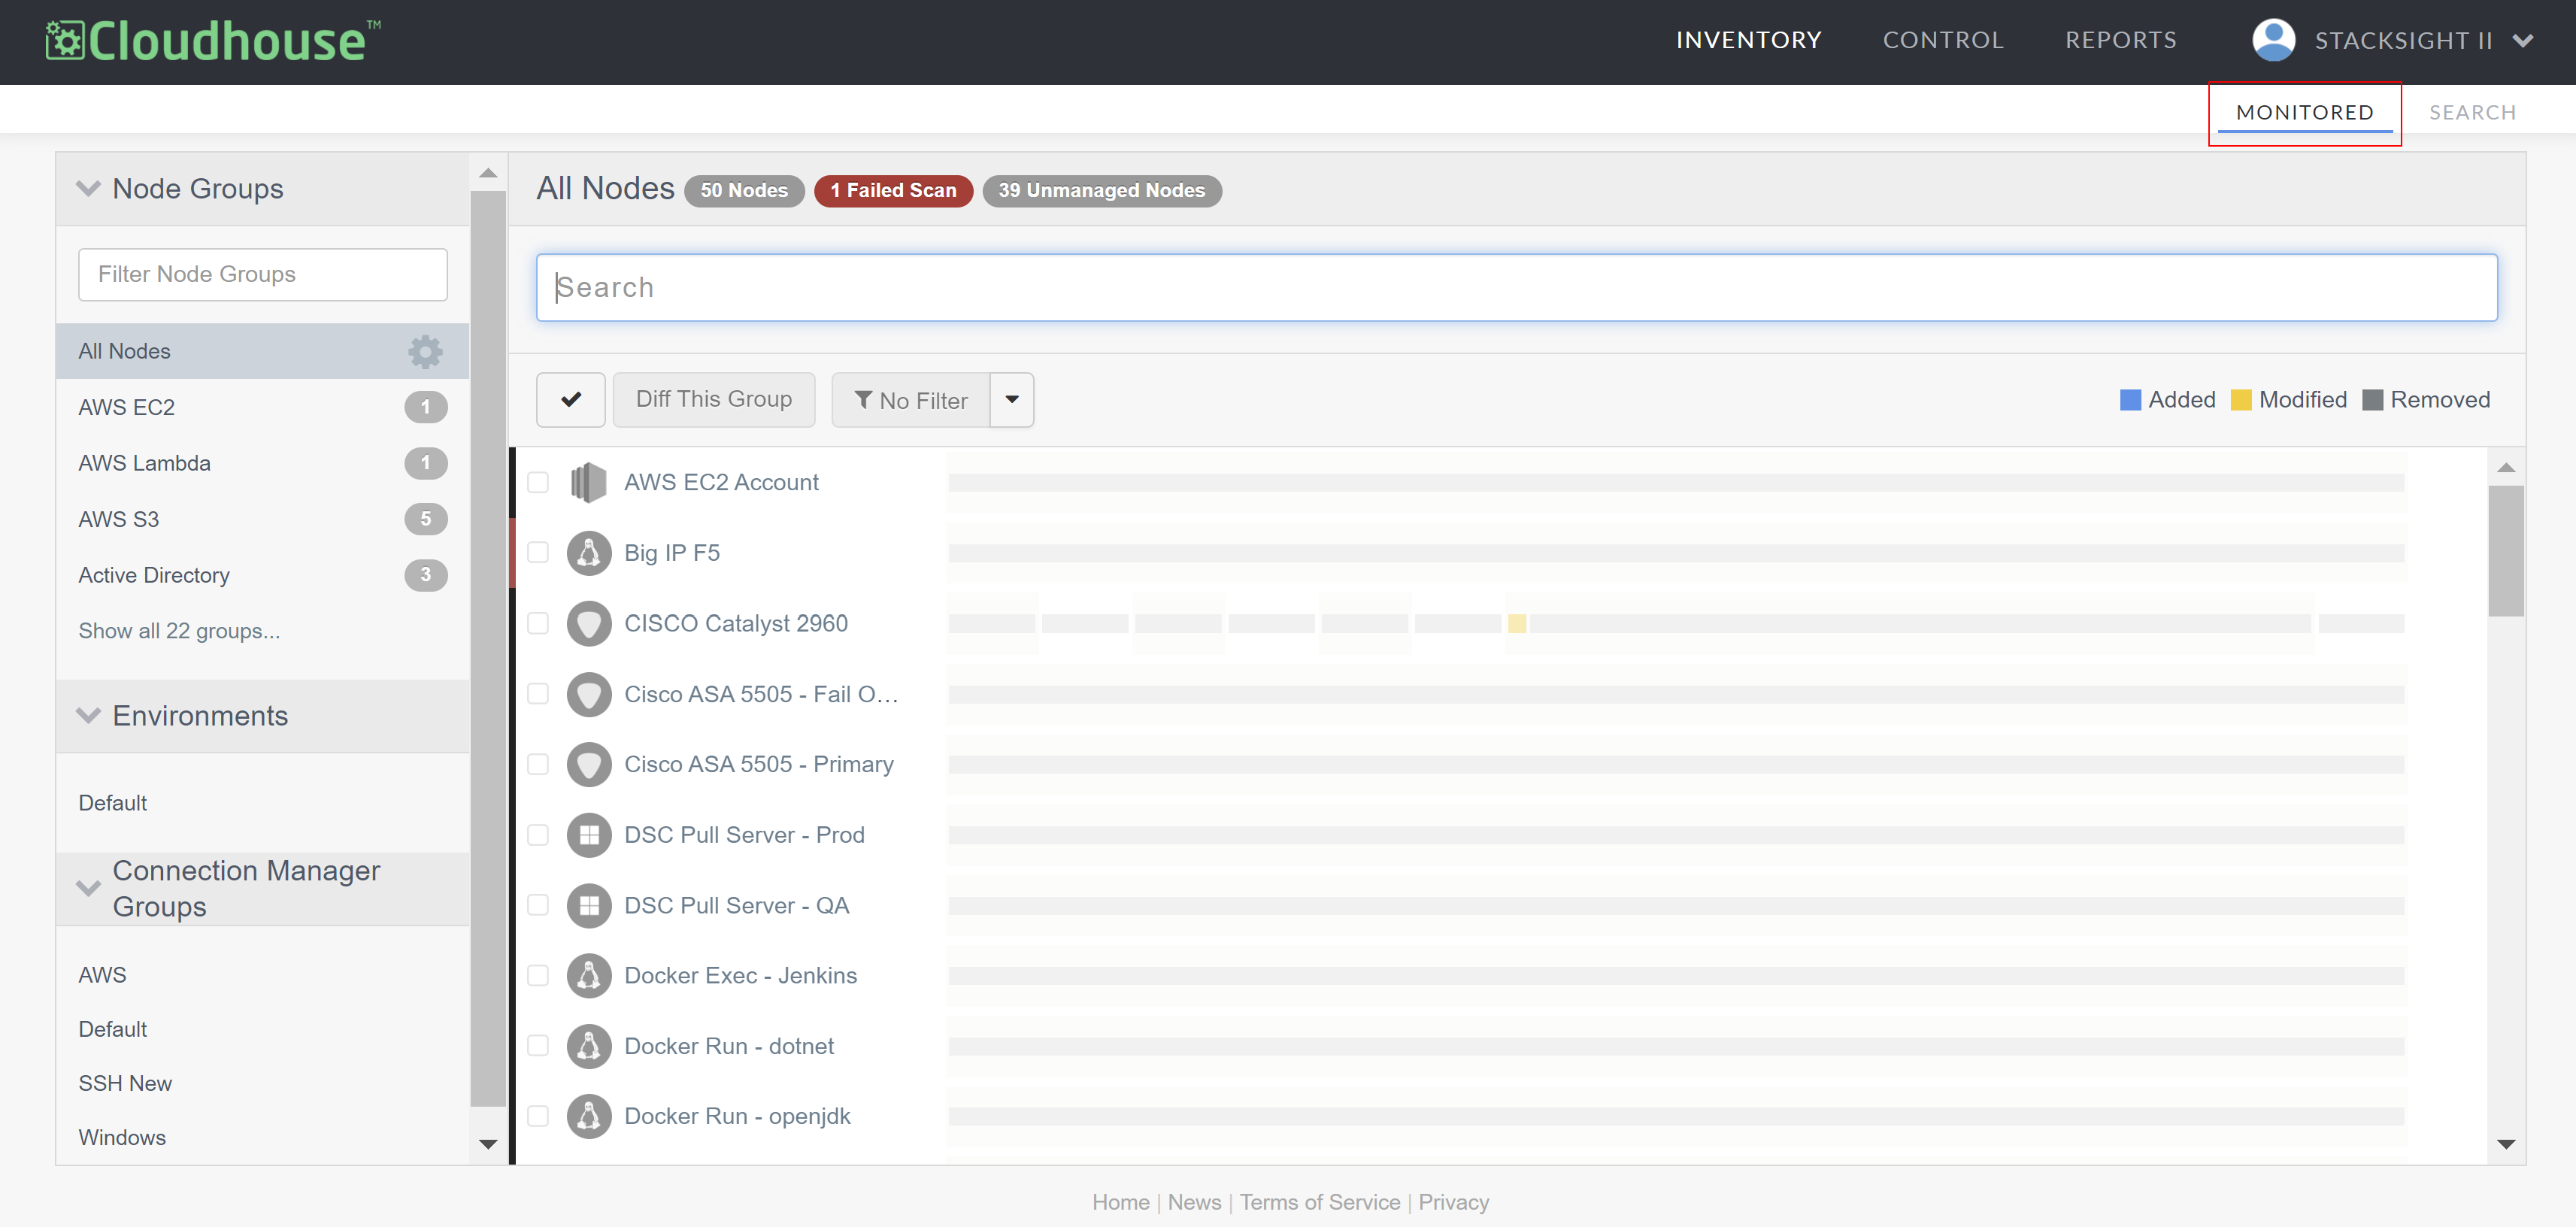
Task: Select the Windows connection manager group
Action: coord(122,1137)
